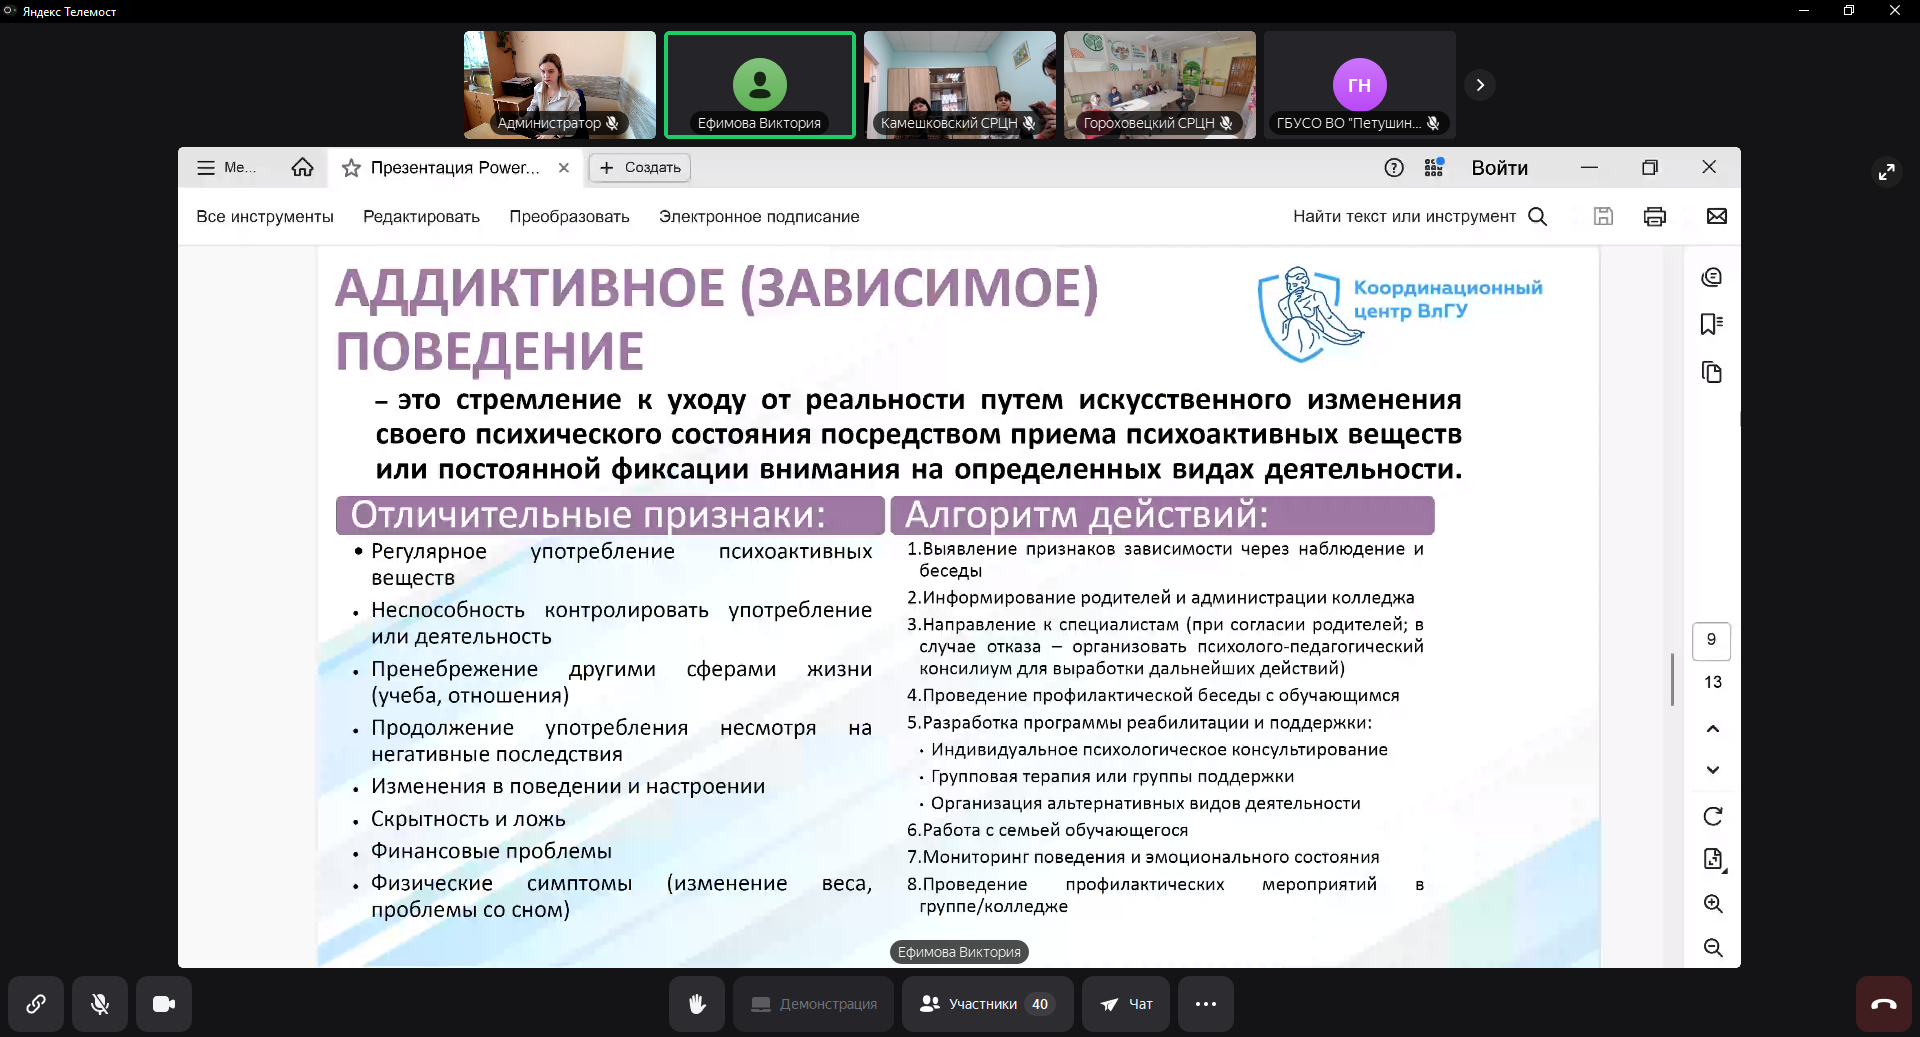Toggle the camera on or off
The height and width of the screenshot is (1037, 1920).
(x=164, y=1004)
